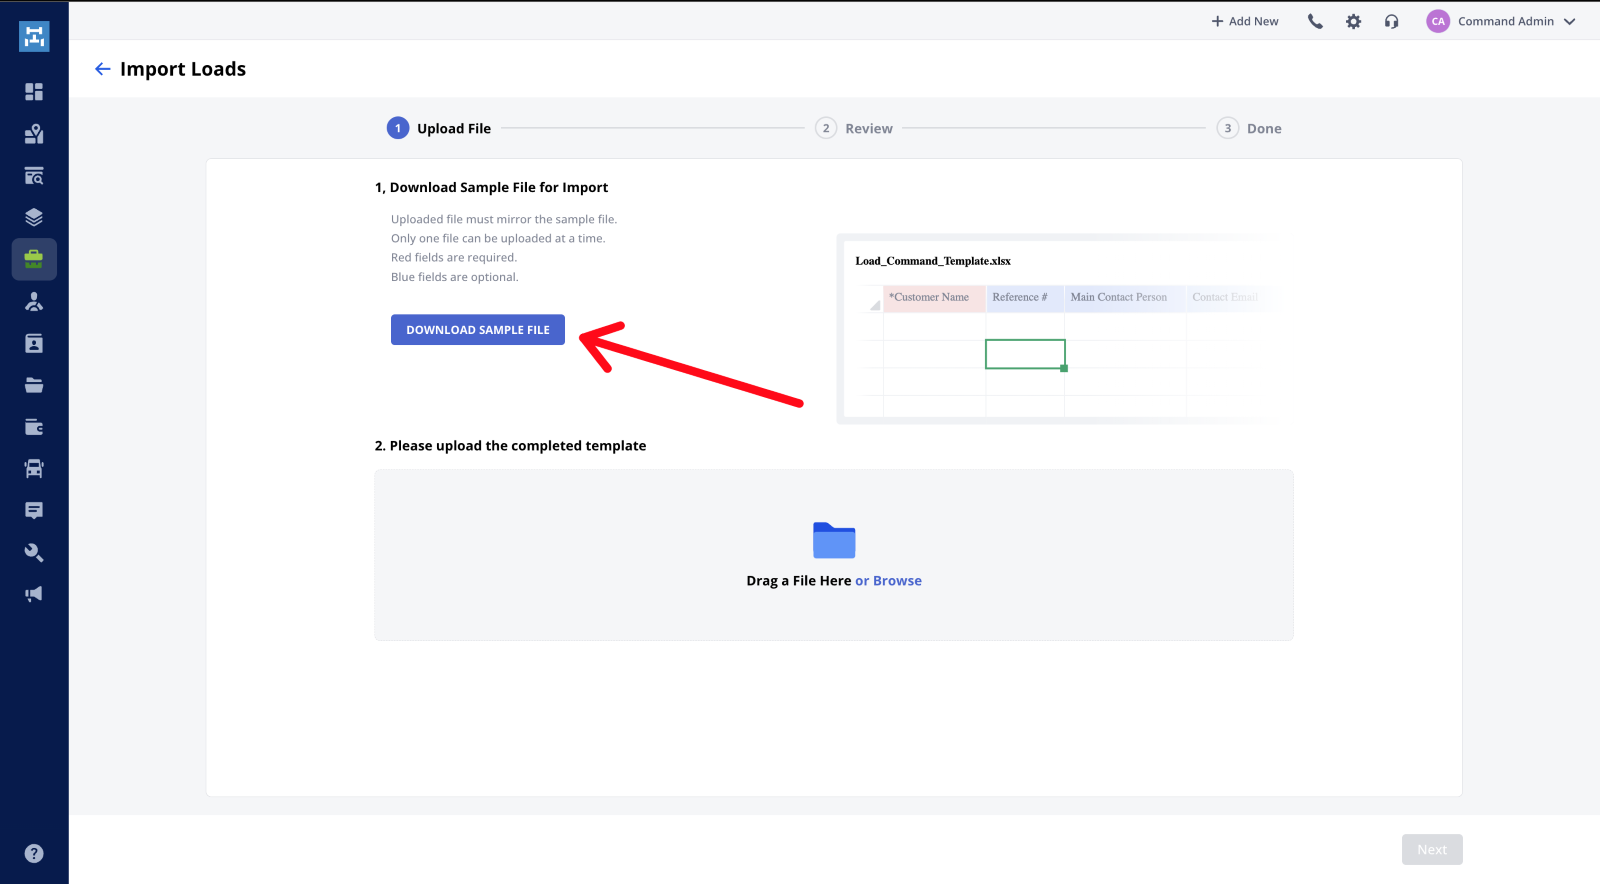Click the file drop zone area
The height and width of the screenshot is (884, 1600).
[834, 555]
